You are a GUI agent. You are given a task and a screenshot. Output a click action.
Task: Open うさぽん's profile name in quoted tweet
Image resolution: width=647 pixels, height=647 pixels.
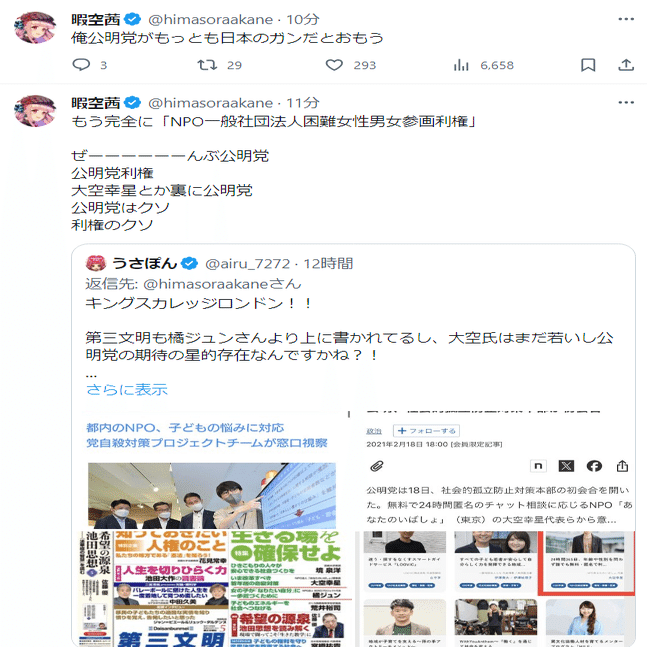tap(144, 263)
